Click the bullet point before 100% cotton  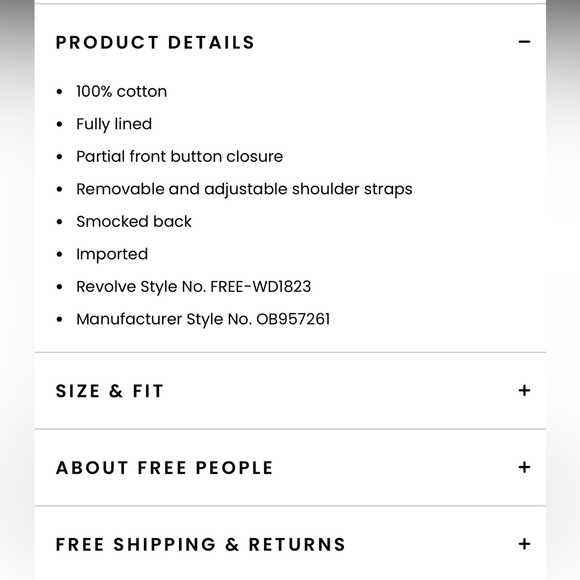[60, 92]
